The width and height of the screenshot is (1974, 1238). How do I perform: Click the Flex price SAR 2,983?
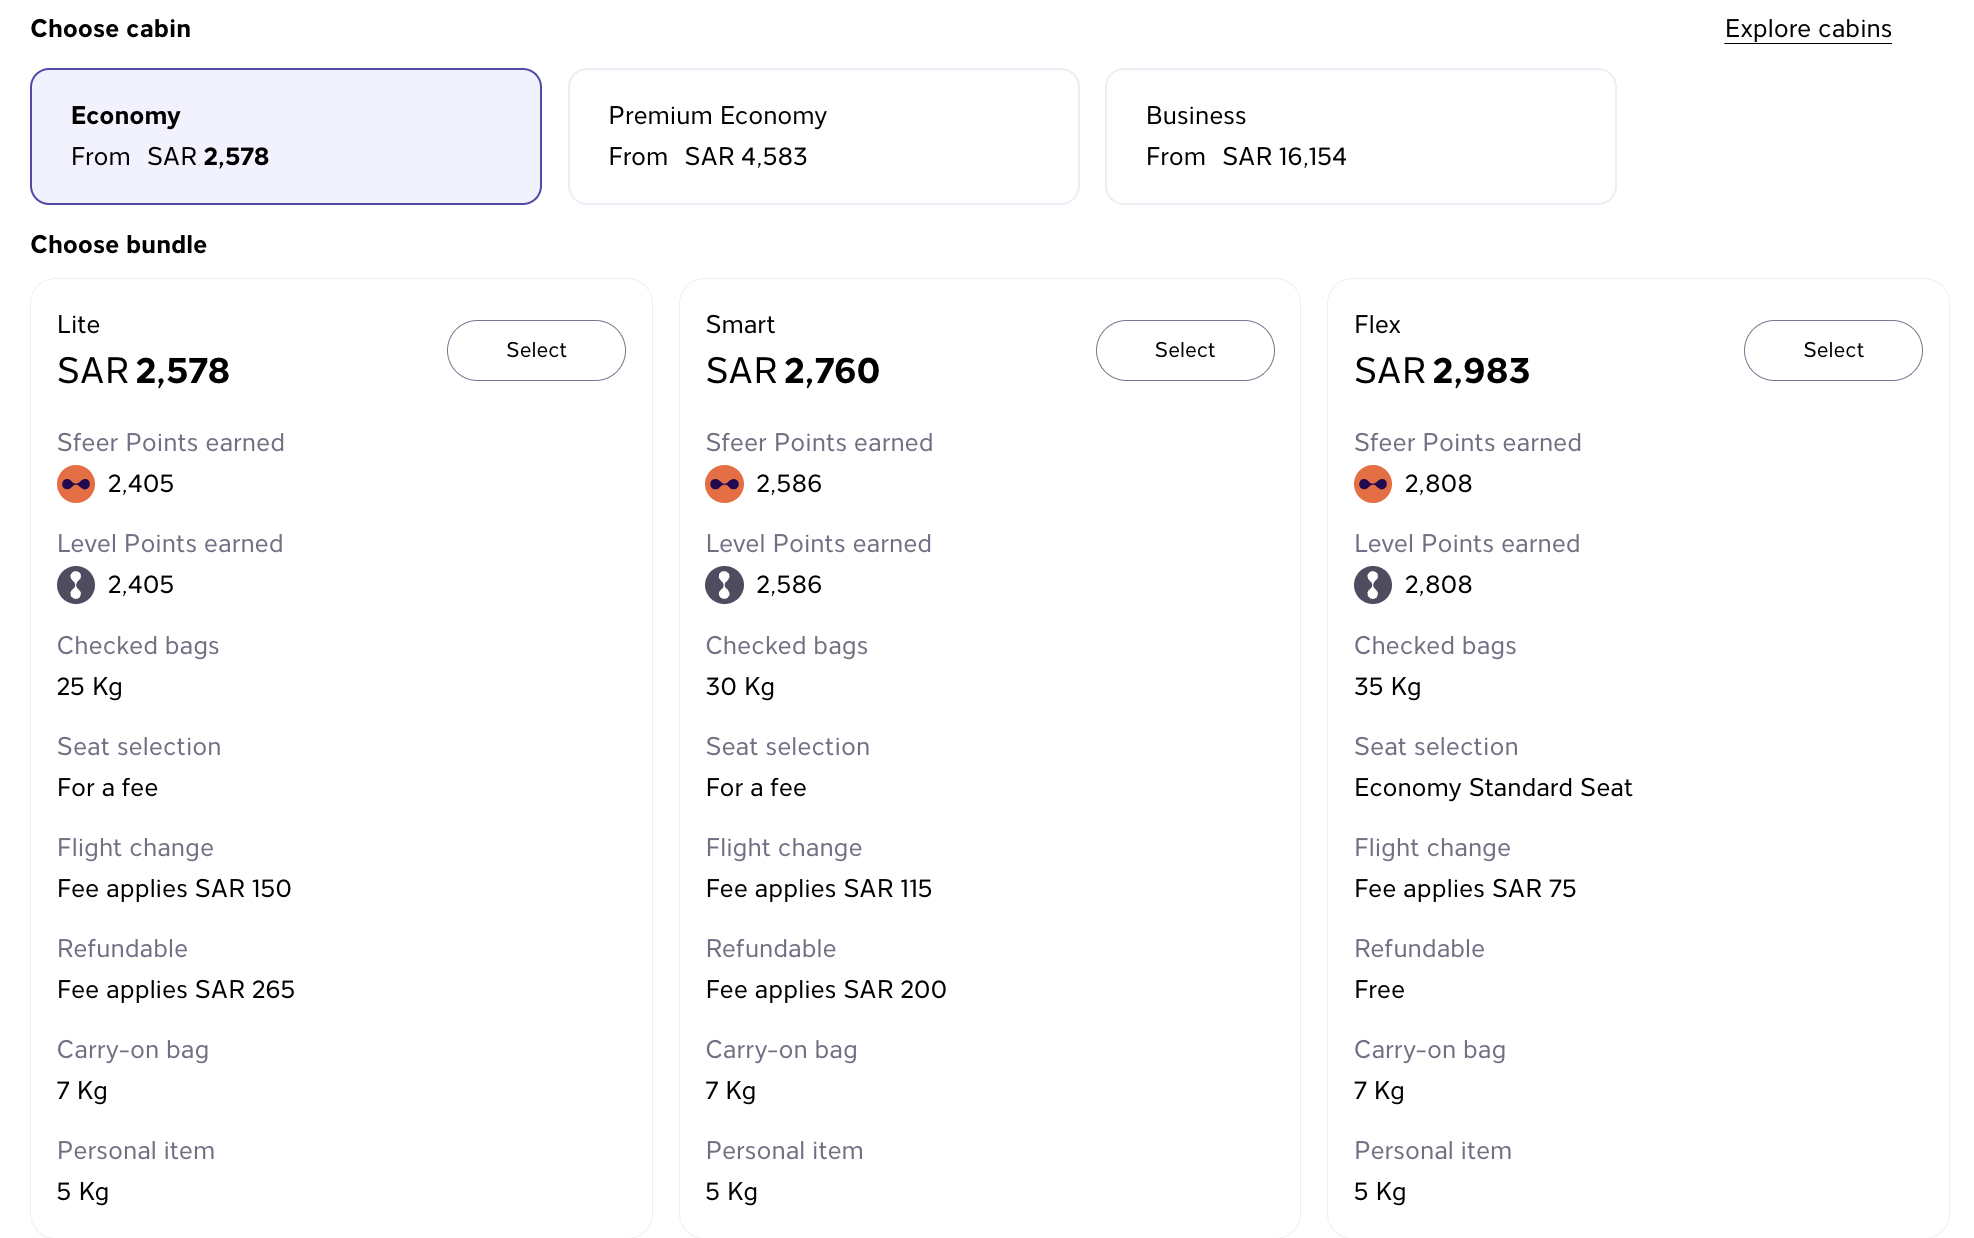coord(1442,371)
